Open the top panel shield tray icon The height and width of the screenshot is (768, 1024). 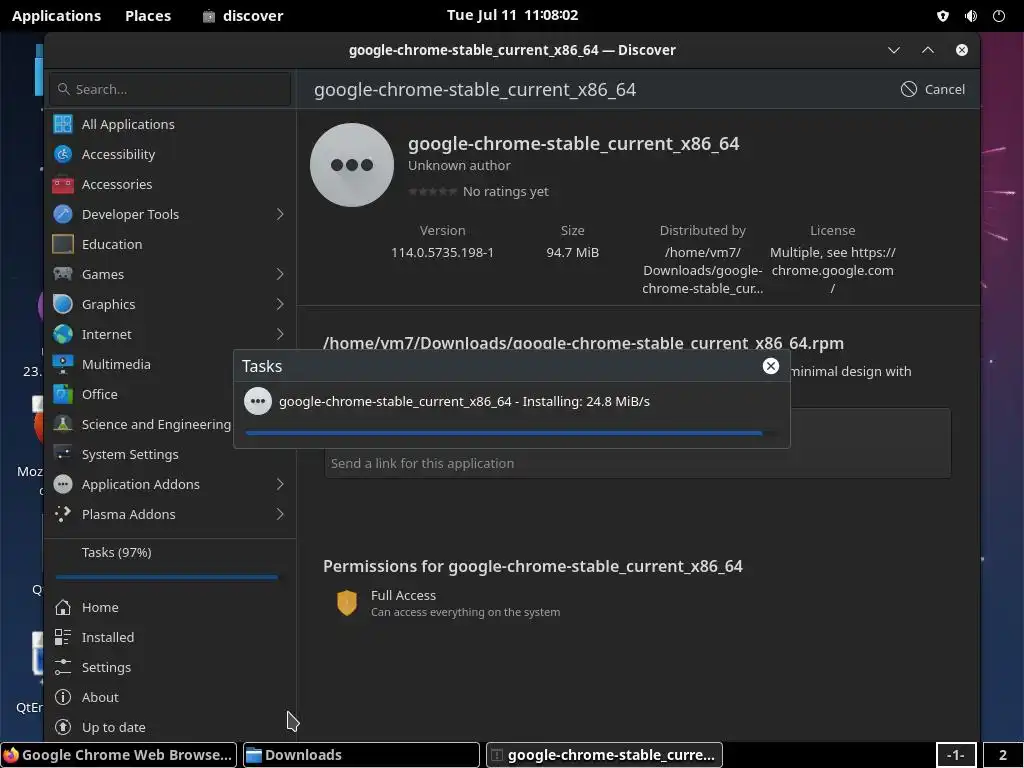[x=943, y=16]
